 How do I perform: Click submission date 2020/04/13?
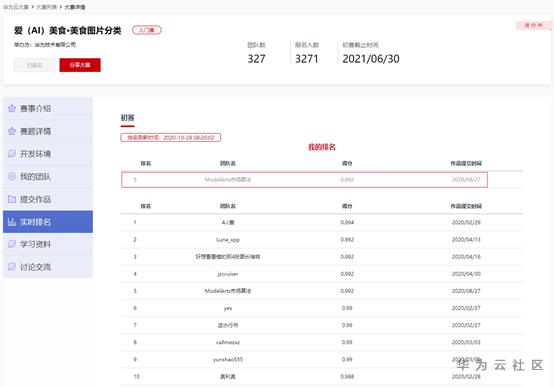pyautogui.click(x=466, y=240)
